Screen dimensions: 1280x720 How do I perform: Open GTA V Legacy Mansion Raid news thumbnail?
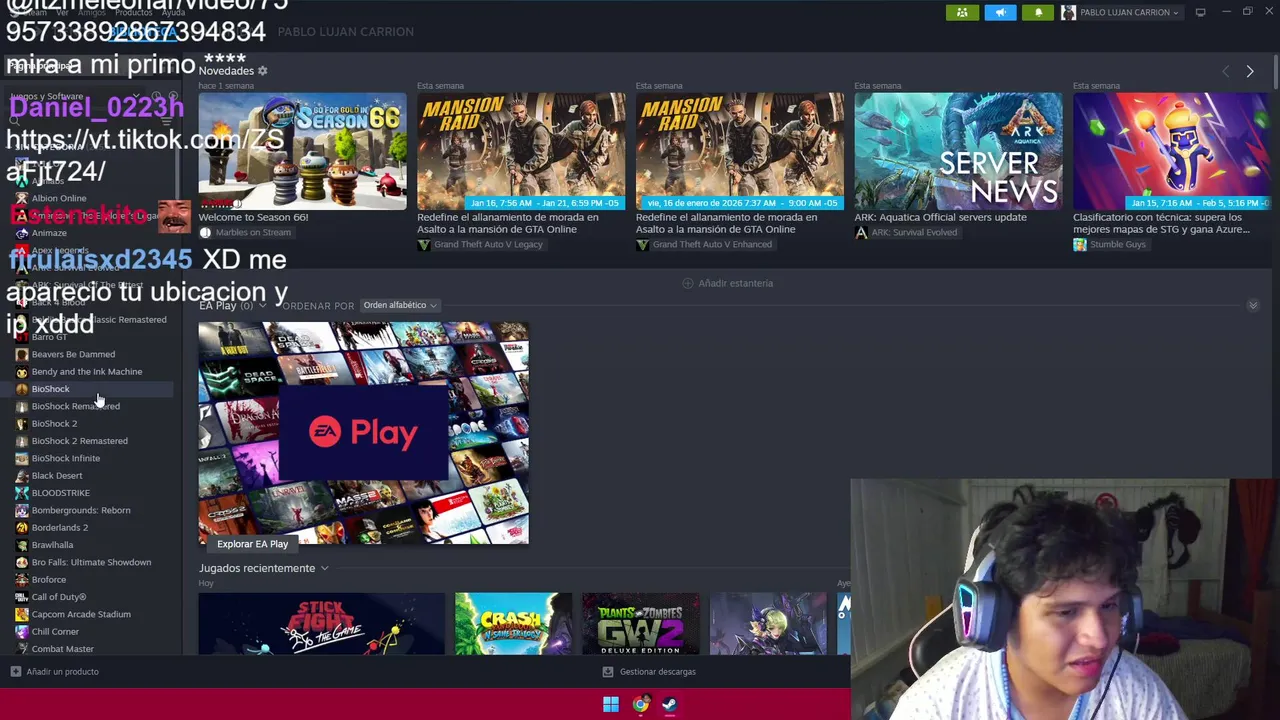tap(521, 151)
